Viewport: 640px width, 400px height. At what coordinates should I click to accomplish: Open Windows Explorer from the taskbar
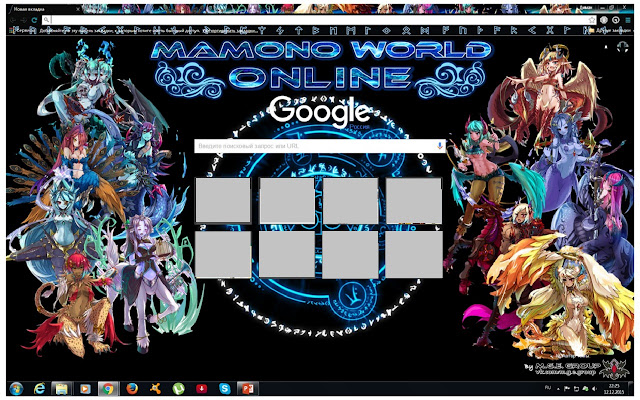click(x=62, y=389)
